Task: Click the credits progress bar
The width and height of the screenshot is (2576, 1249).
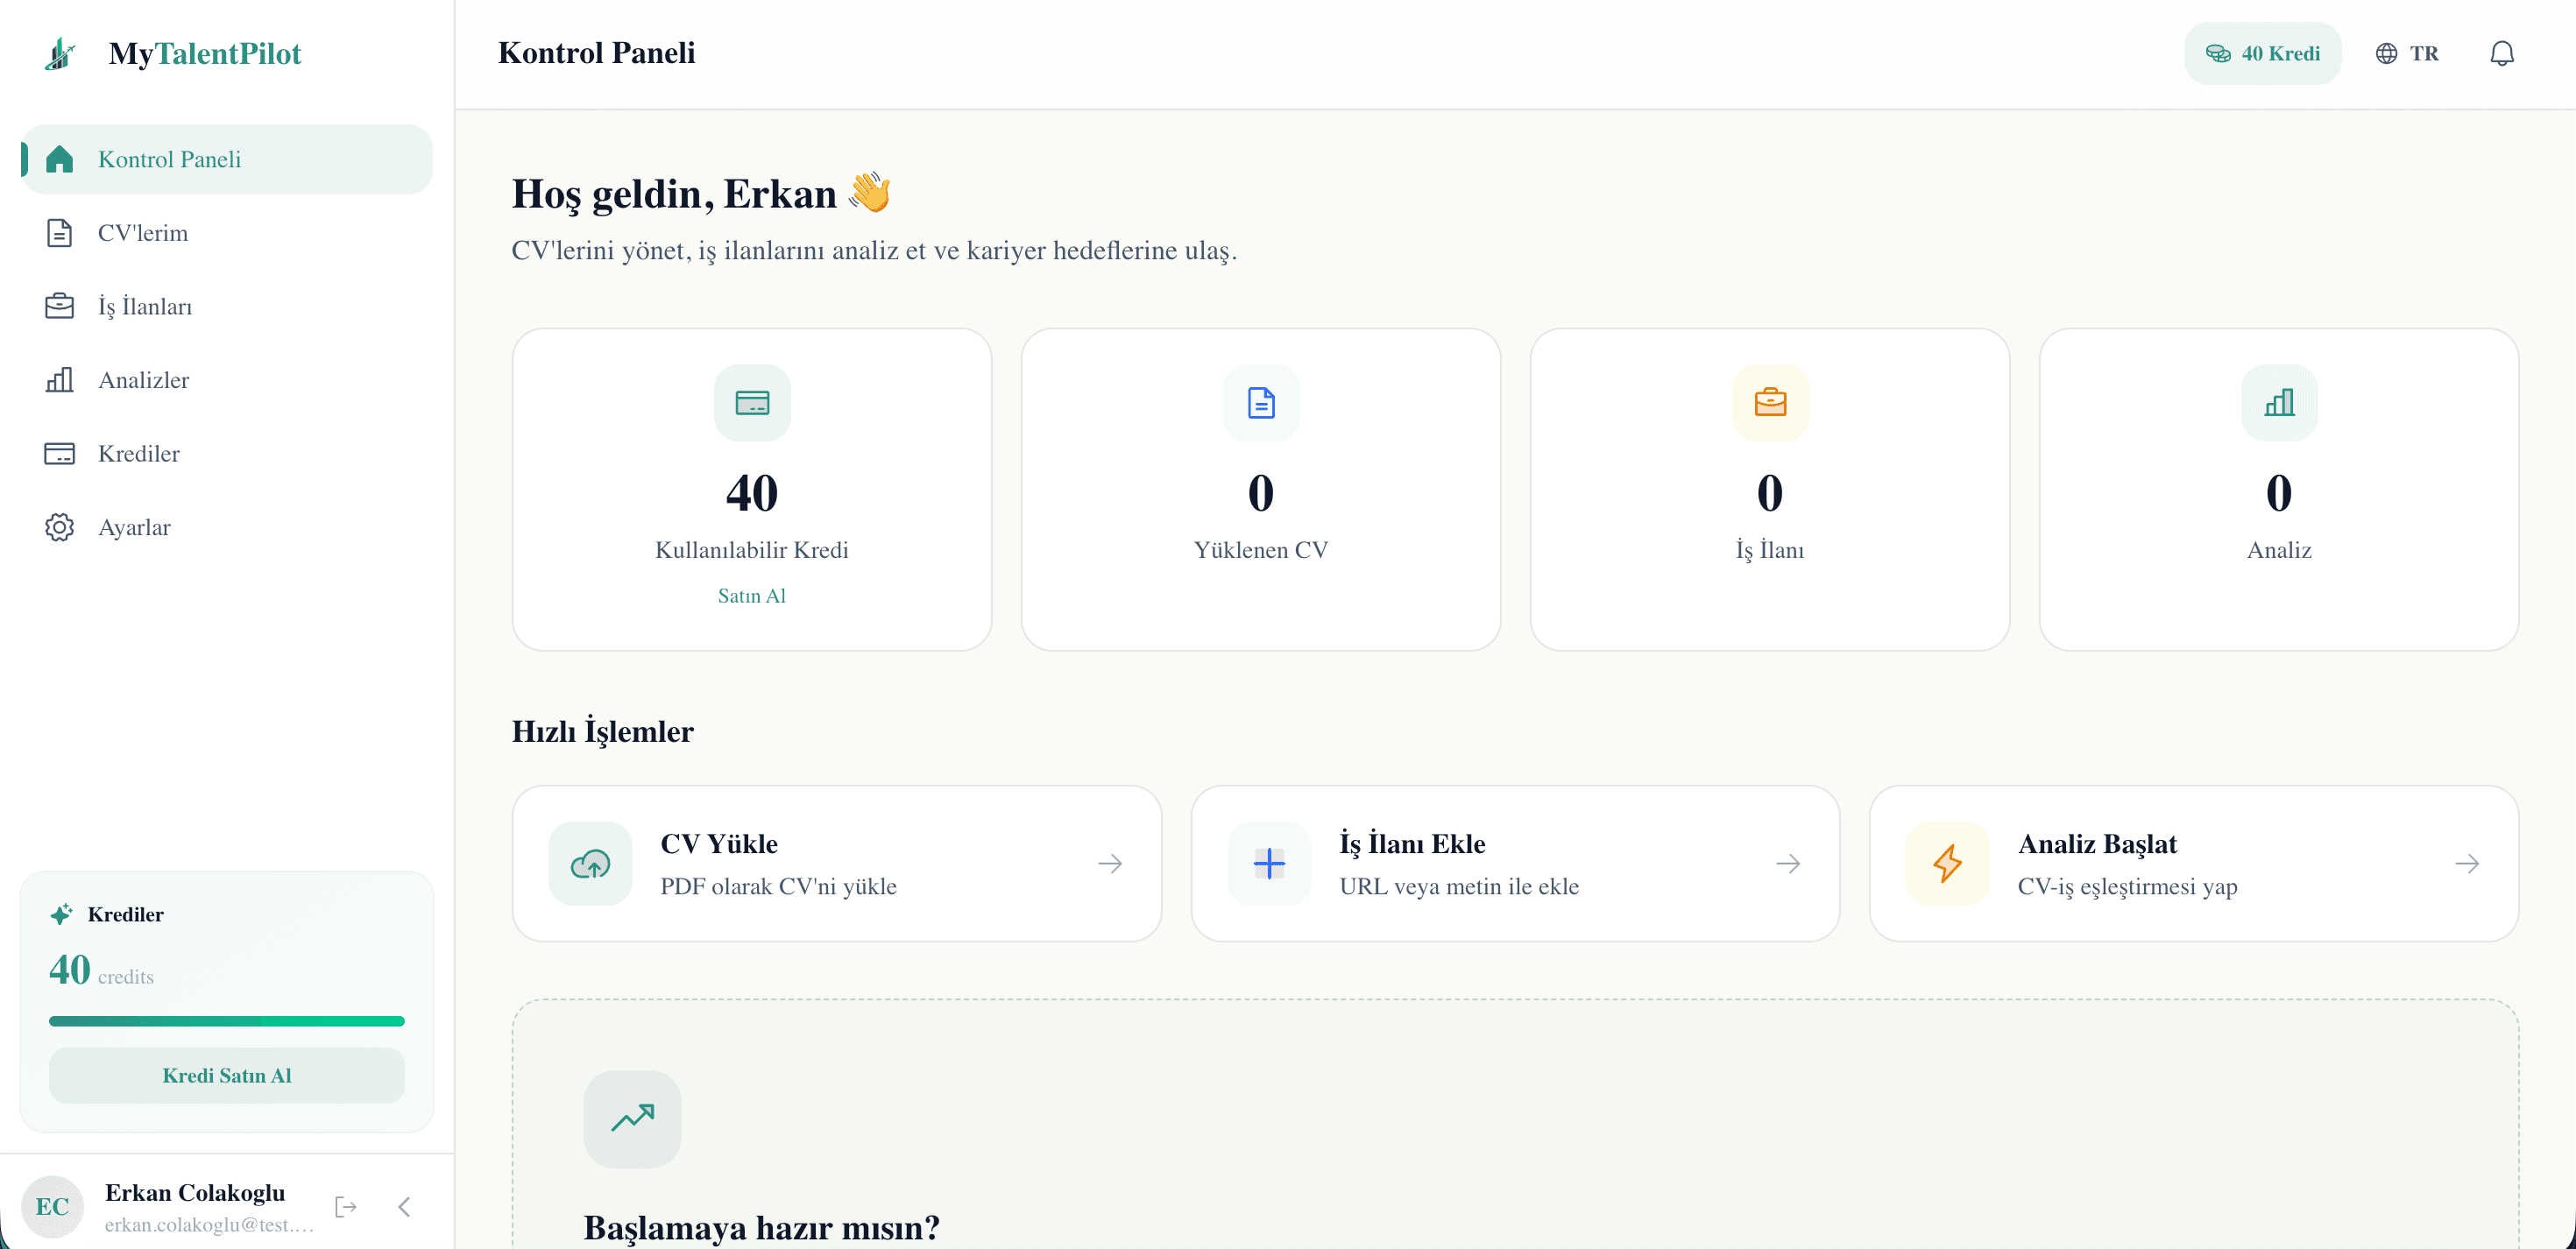Action: coord(227,1021)
